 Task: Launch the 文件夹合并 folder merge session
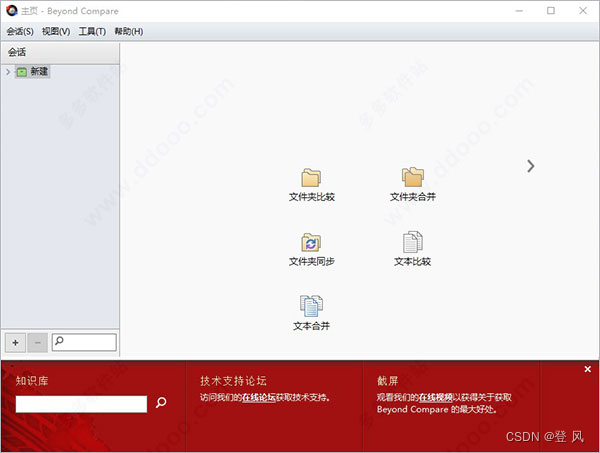click(412, 185)
